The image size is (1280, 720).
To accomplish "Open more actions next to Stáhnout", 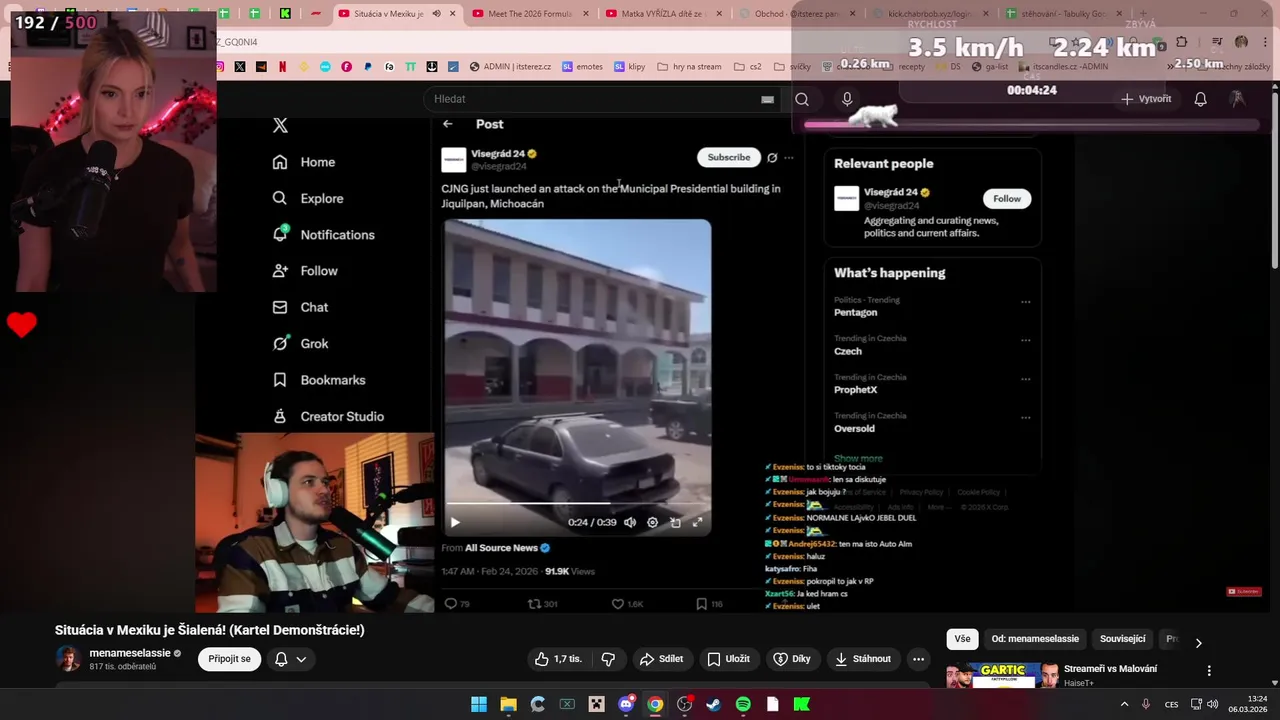I will click(x=918, y=659).
